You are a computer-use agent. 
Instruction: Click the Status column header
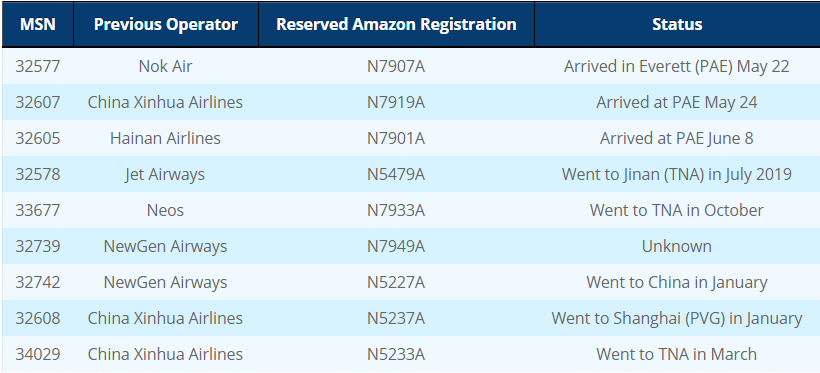677,25
